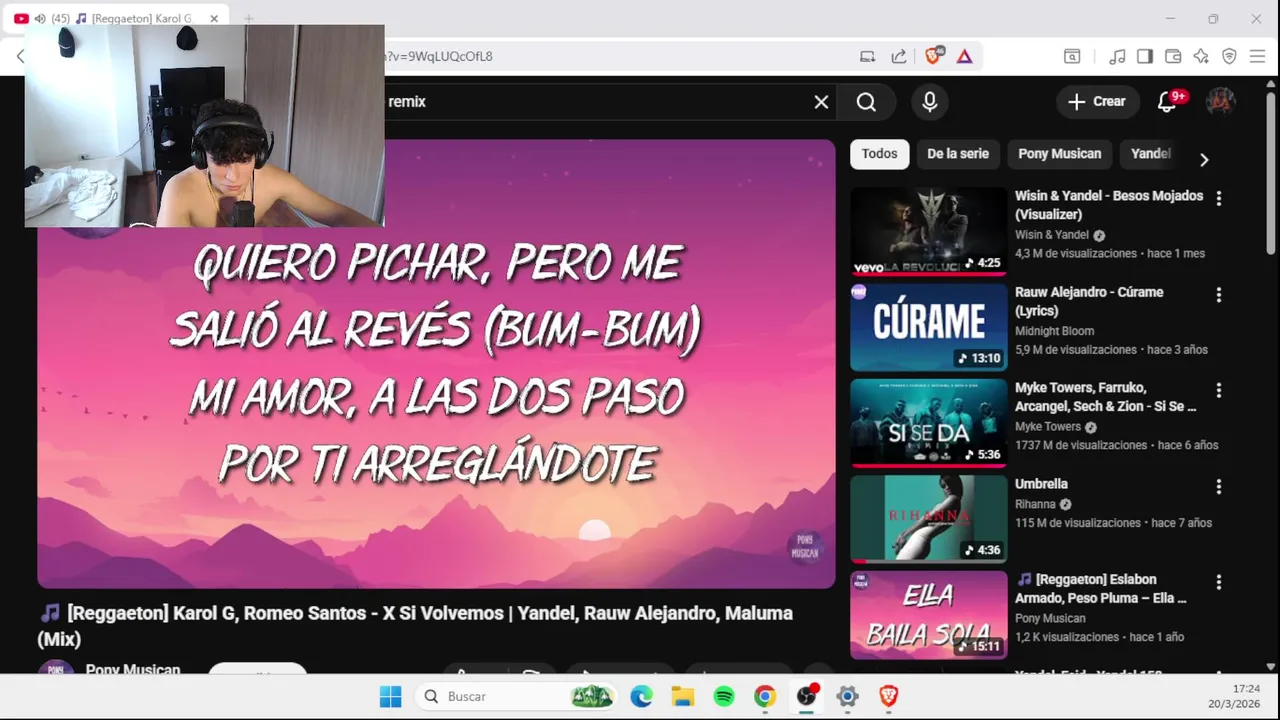1280x720 pixels.
Task: Open OBS Studio from taskbar
Action: point(807,697)
